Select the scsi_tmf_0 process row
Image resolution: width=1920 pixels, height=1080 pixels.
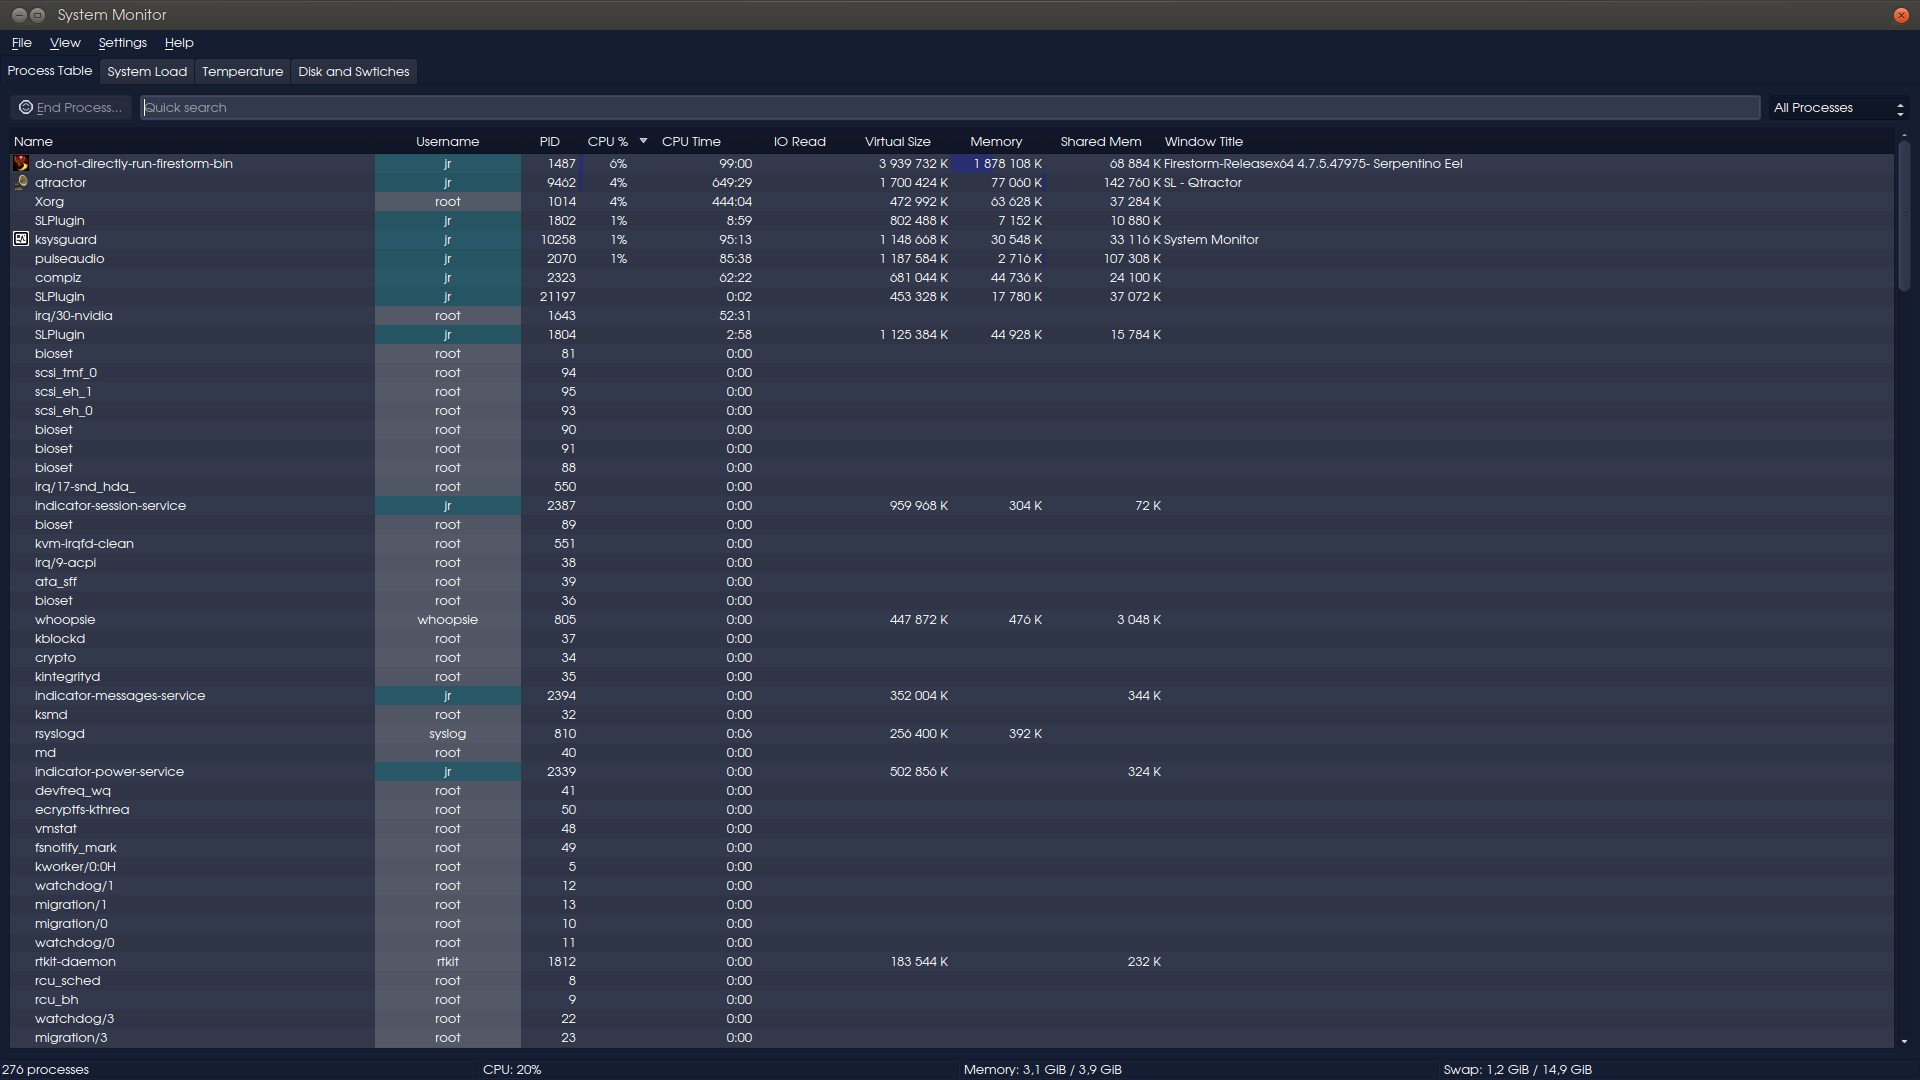(x=952, y=372)
